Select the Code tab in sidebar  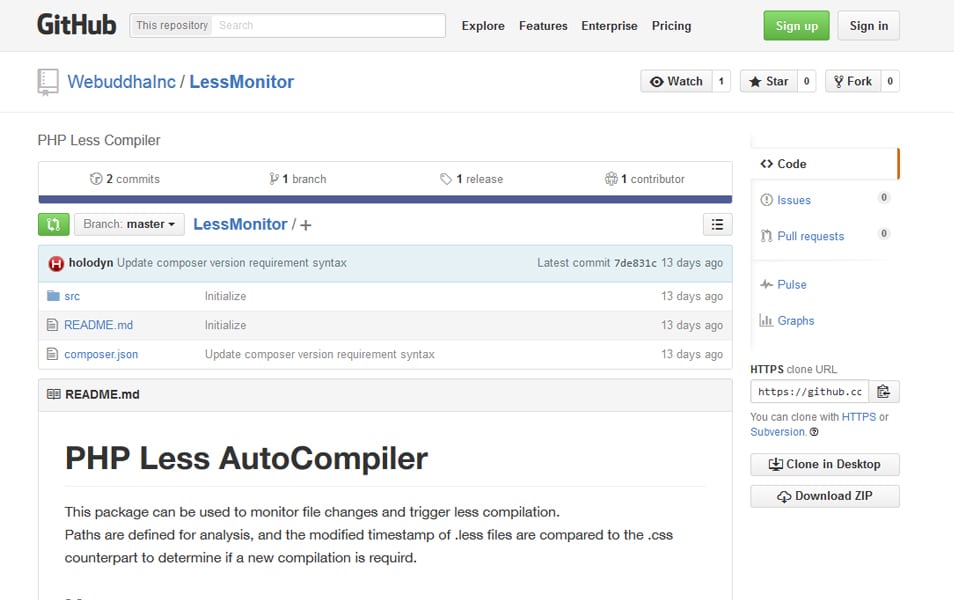pyautogui.click(x=786, y=163)
